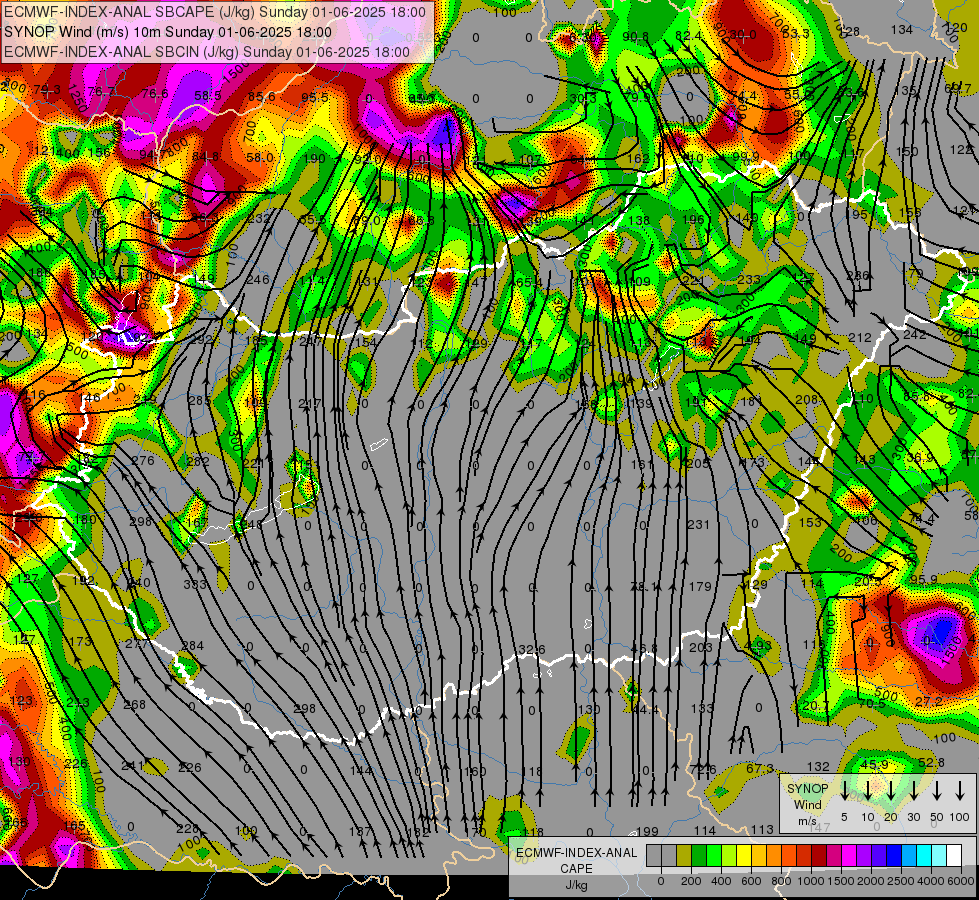Click the map value 208
The width and height of the screenshot is (979, 900).
(x=807, y=399)
